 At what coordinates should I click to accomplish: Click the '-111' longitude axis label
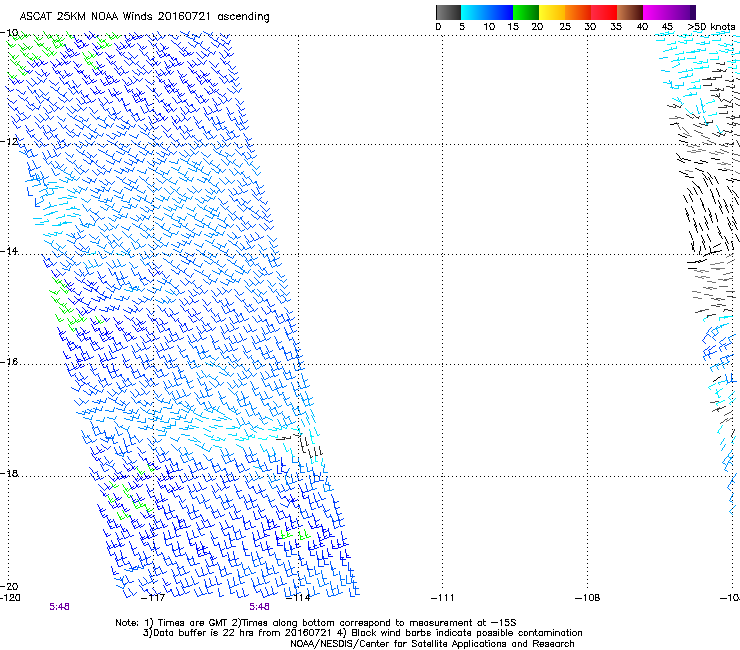[443, 598]
